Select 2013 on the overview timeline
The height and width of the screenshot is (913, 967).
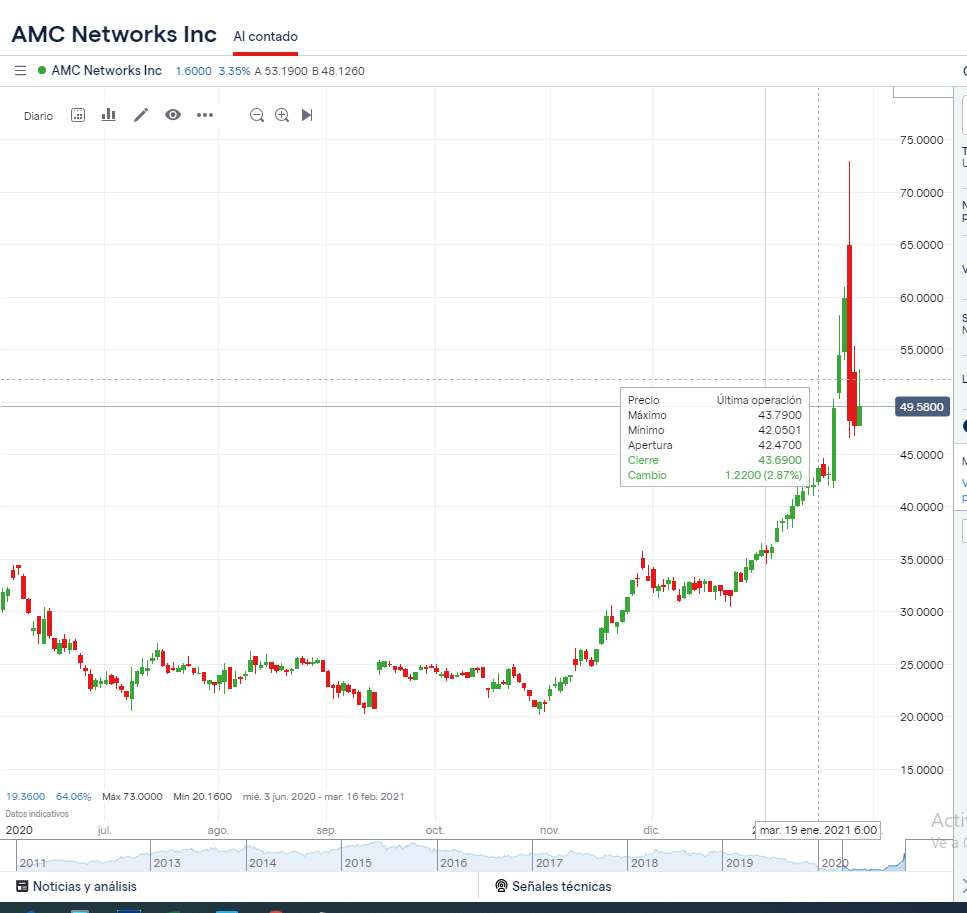click(167, 863)
